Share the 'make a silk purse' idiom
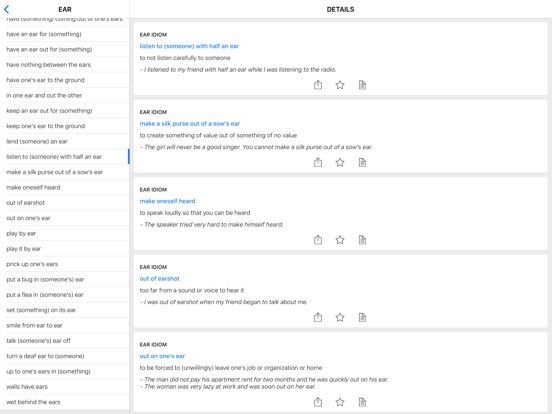 tap(318, 162)
